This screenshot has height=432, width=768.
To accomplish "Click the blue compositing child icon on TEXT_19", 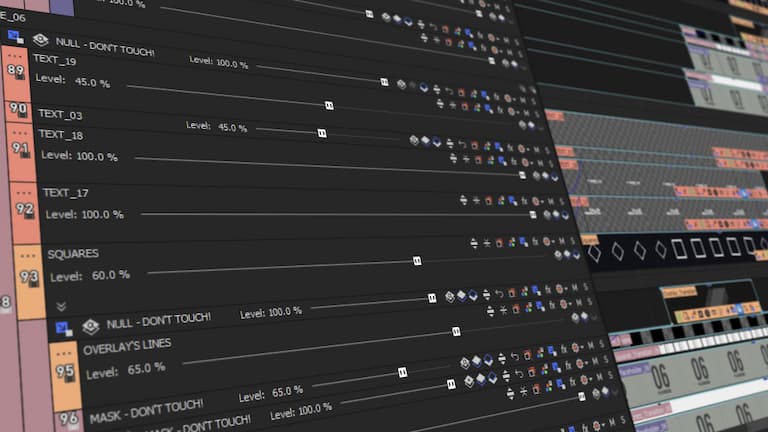I will point(489,108).
